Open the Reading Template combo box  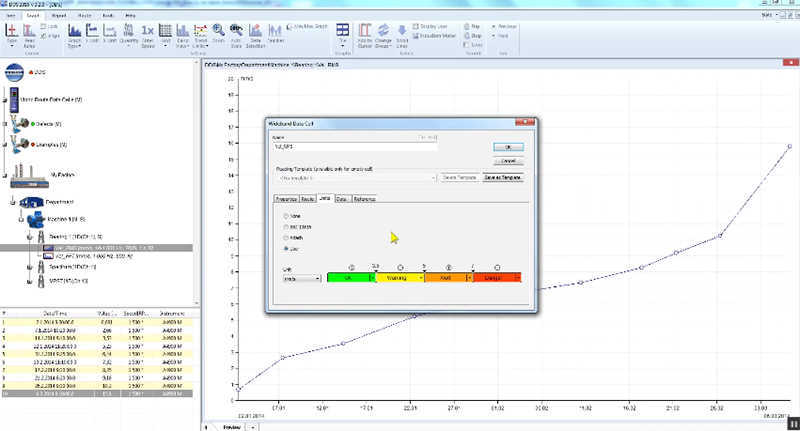355,177
